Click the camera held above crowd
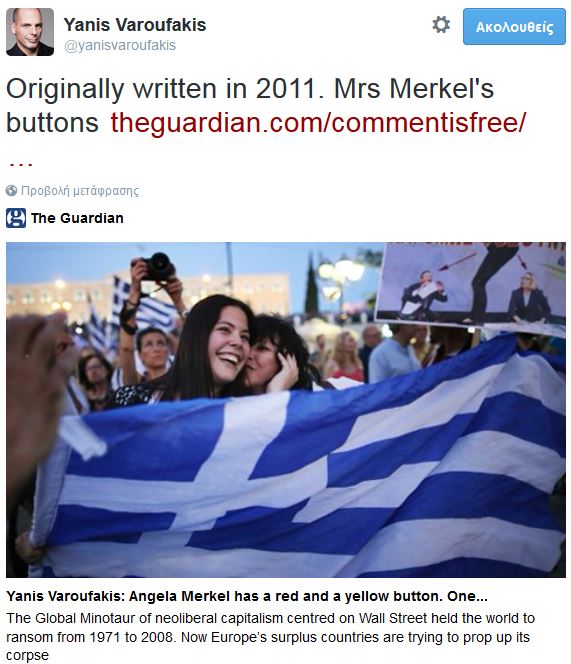Image resolution: width=571 pixels, height=664 pixels. click(x=158, y=267)
